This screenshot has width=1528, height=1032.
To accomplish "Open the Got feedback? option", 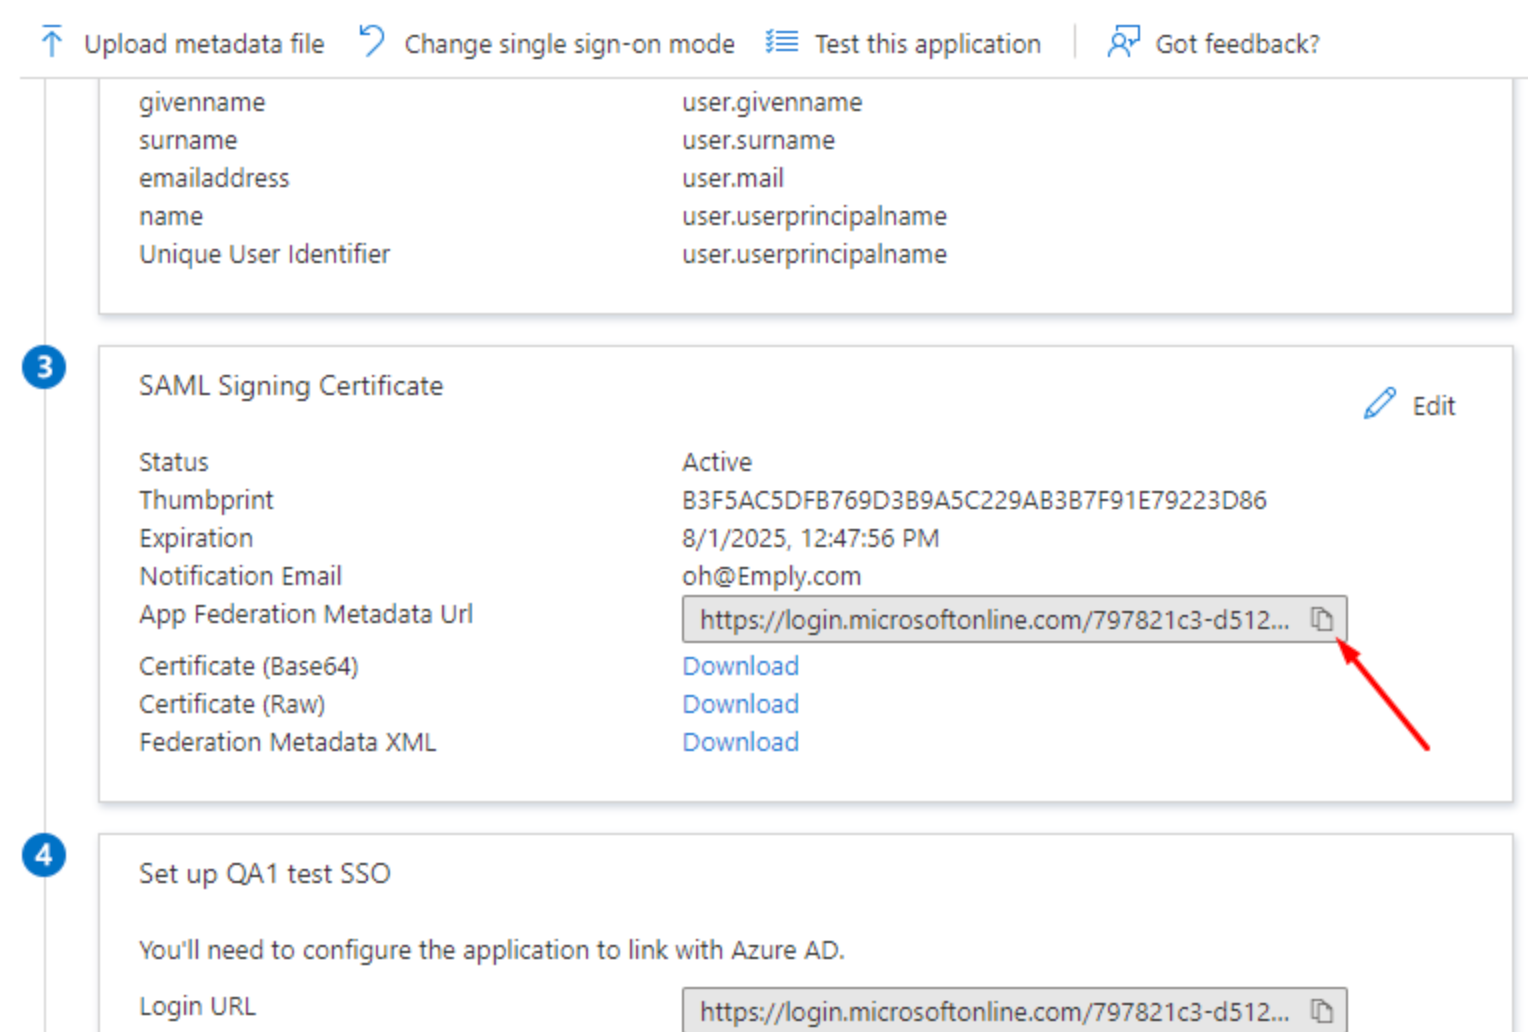I will [x=1237, y=44].
